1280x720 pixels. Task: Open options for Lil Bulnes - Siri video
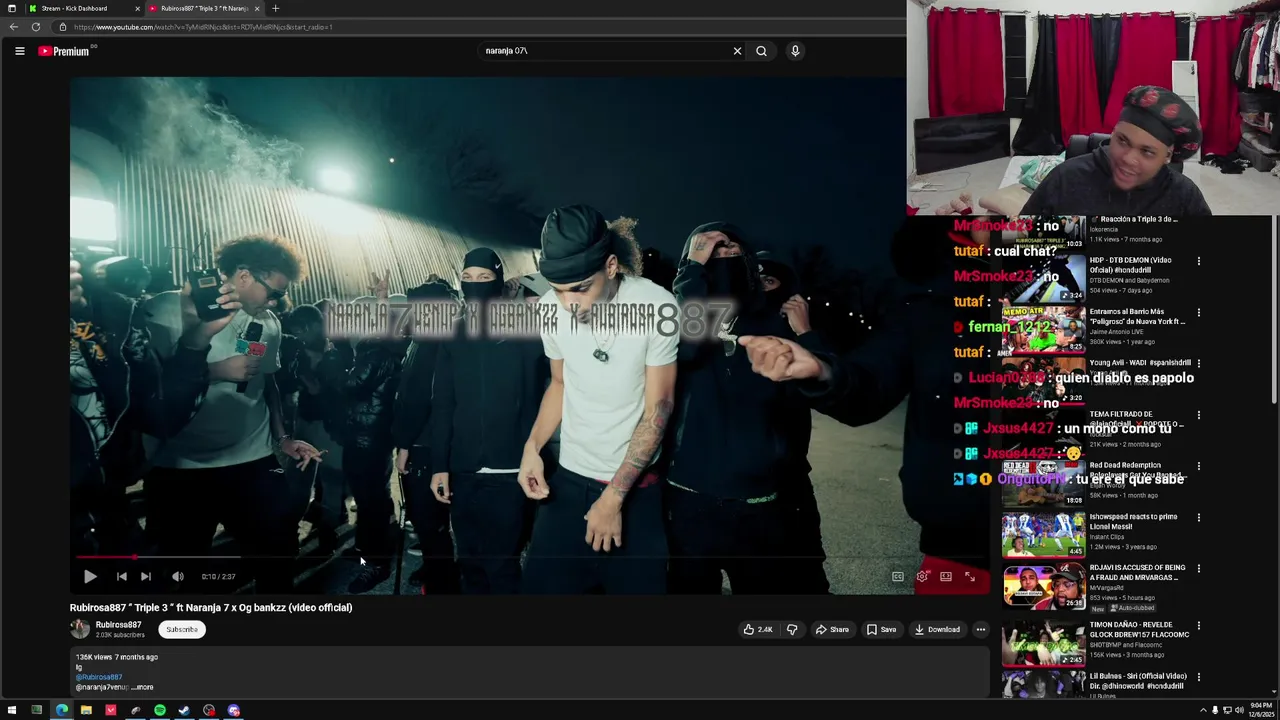click(1199, 678)
